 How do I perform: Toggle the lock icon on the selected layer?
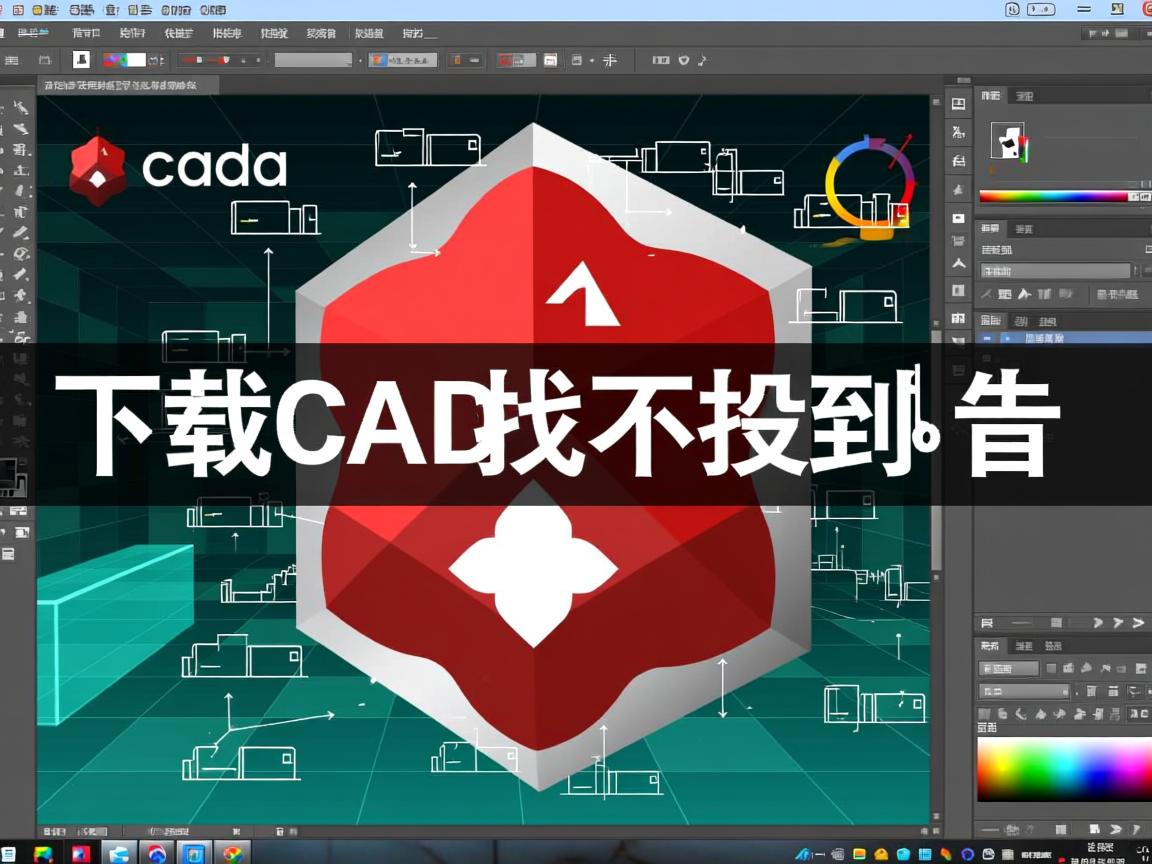click(x=1008, y=338)
